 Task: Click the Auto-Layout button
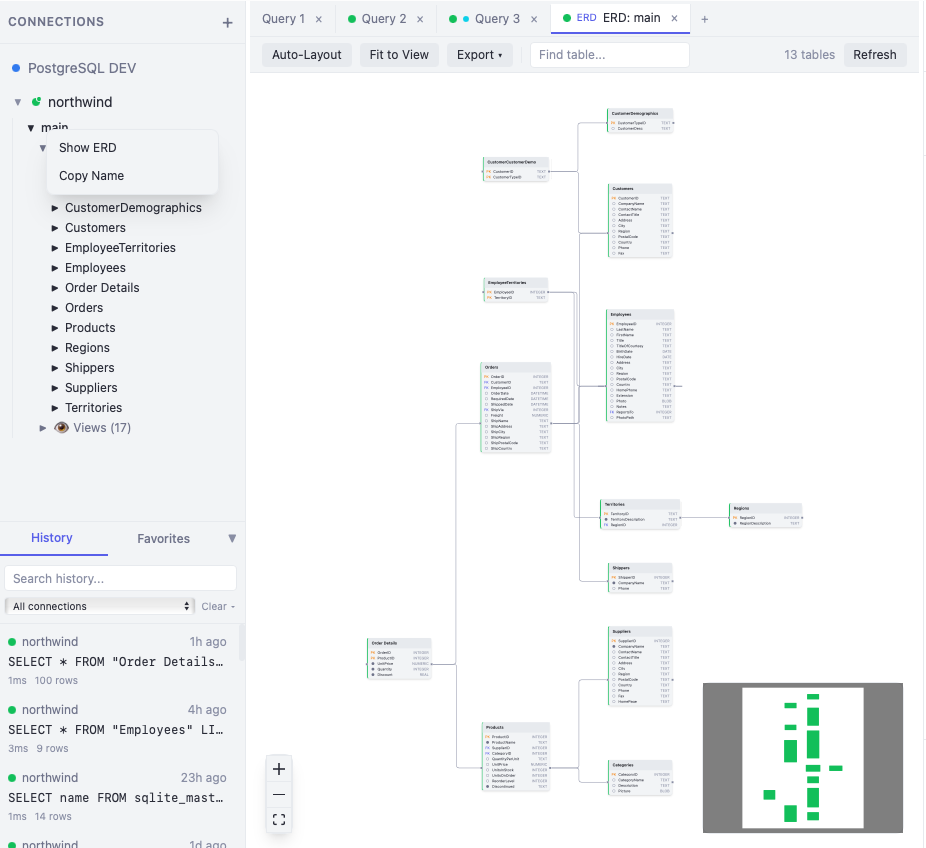307,55
